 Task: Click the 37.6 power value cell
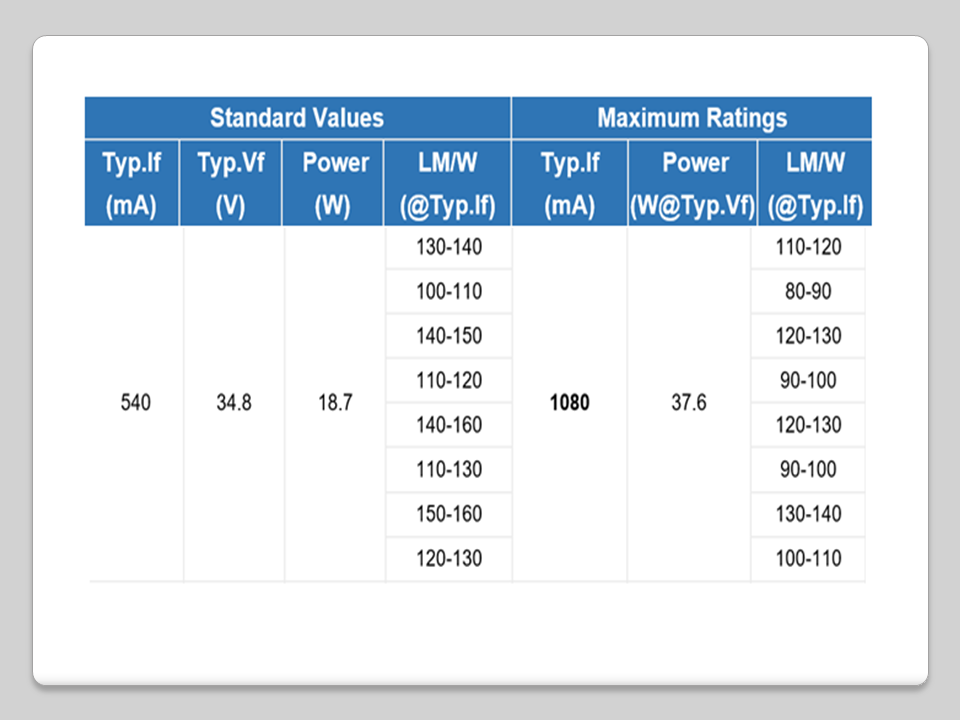(688, 403)
